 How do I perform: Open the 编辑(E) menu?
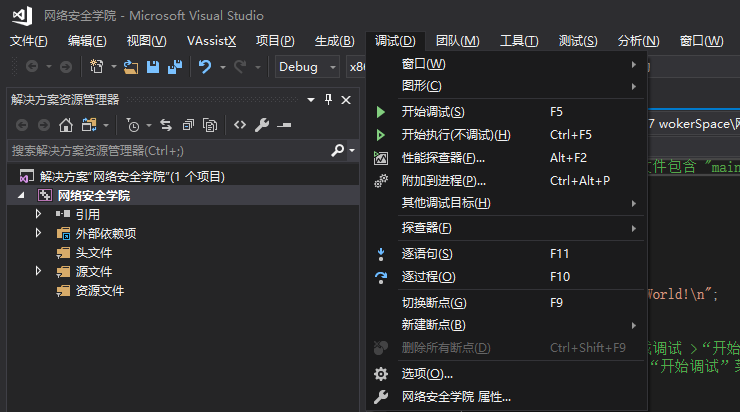click(x=87, y=41)
